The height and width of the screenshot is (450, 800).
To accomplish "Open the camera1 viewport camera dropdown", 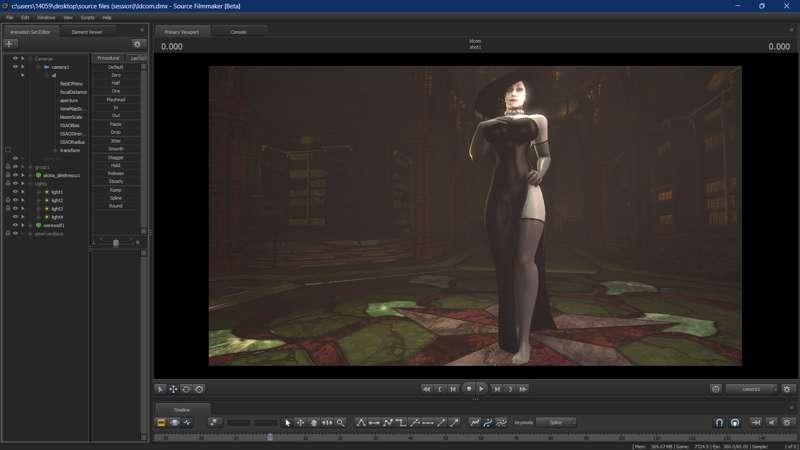I will point(752,389).
